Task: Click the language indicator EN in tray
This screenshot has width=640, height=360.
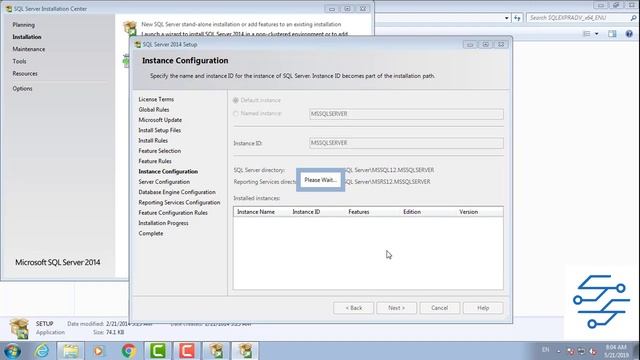Action: coord(545,350)
